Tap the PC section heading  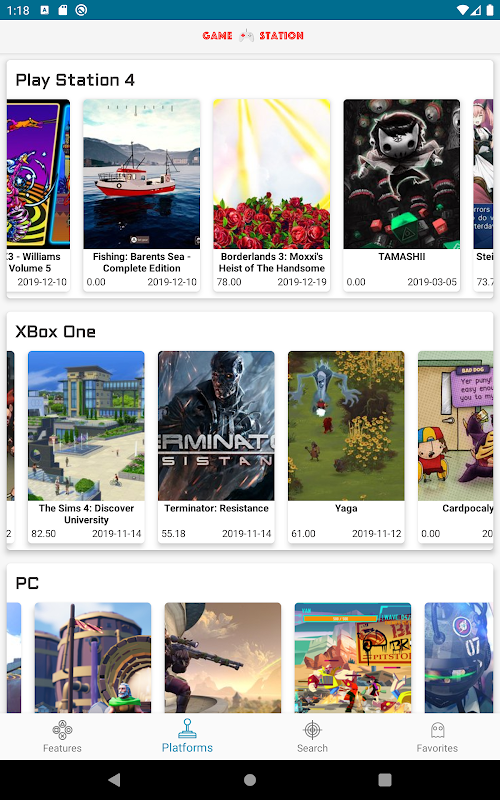pyautogui.click(x=27, y=583)
